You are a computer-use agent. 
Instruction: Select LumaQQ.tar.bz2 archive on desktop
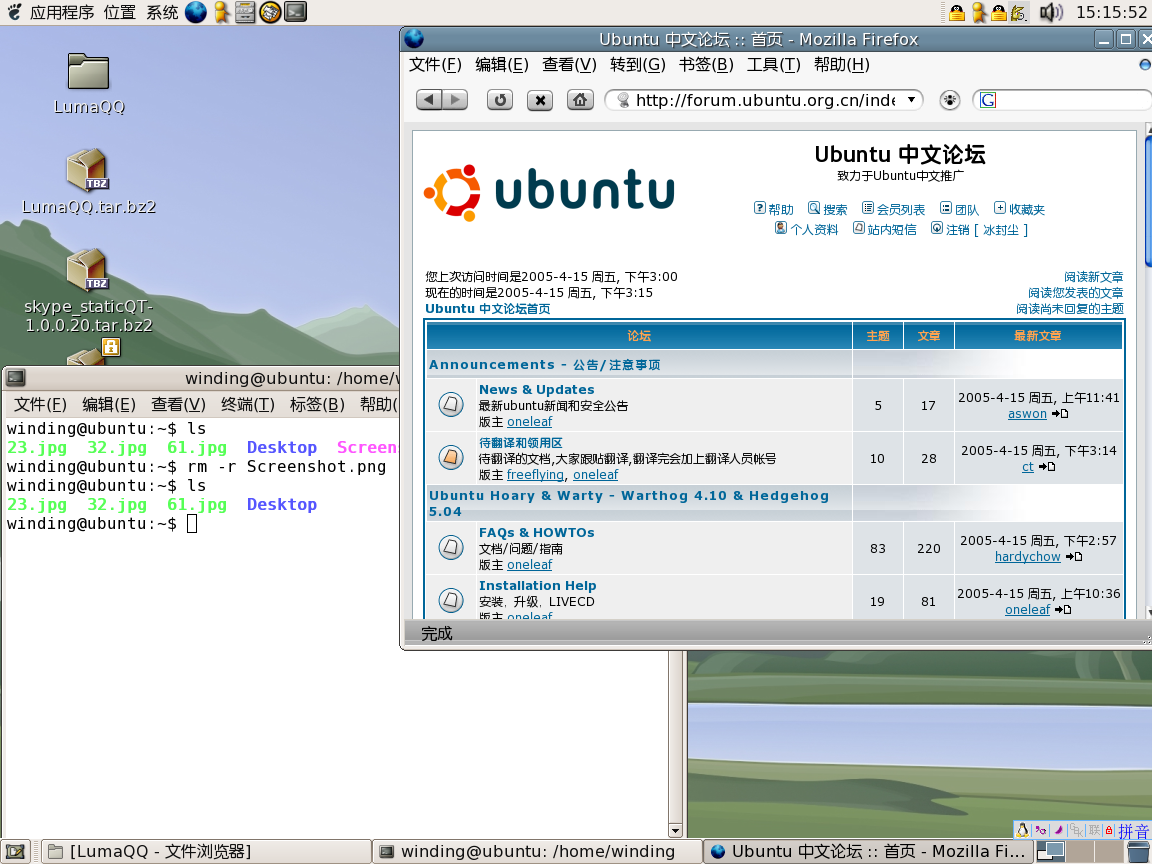point(89,181)
